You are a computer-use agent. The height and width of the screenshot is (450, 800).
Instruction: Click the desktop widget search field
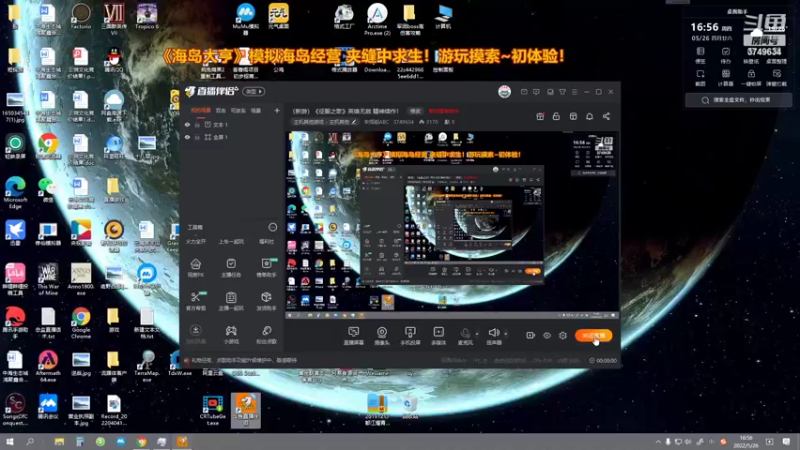[739, 100]
